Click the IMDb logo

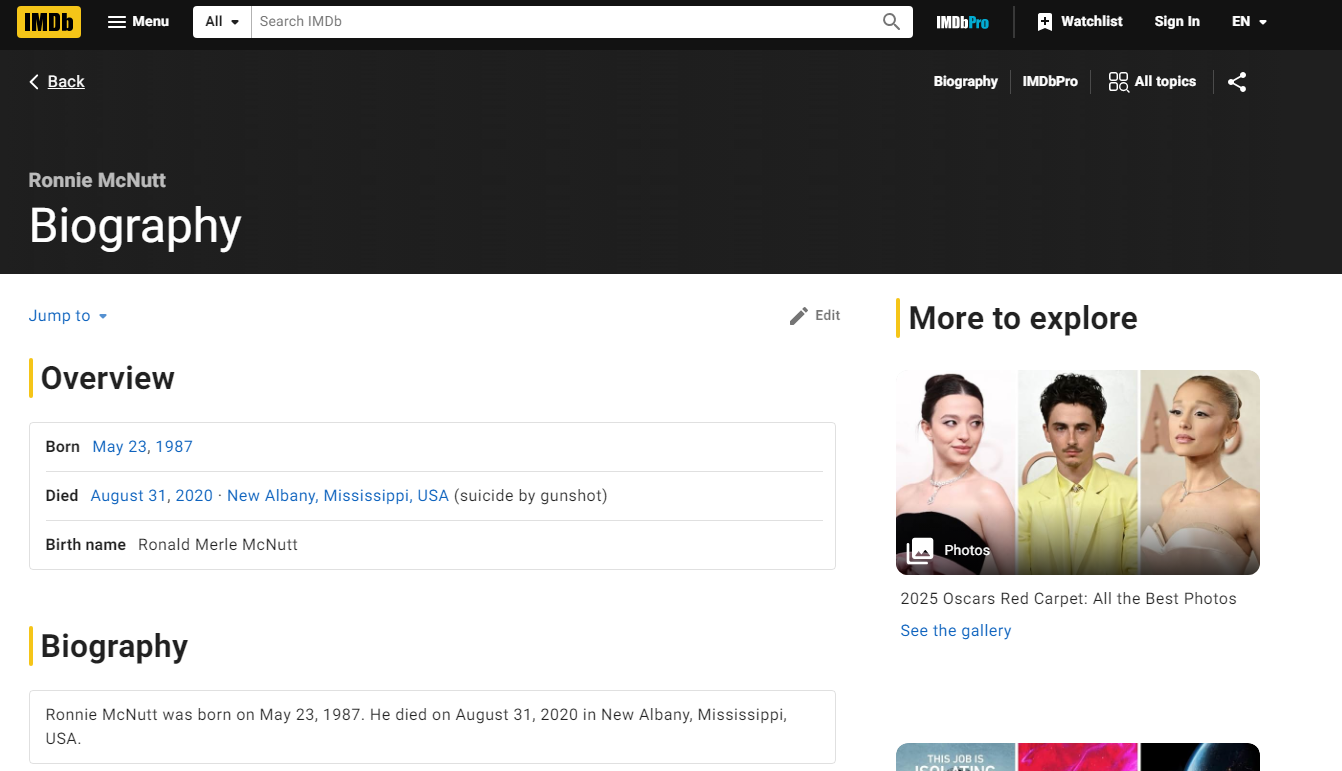49,22
